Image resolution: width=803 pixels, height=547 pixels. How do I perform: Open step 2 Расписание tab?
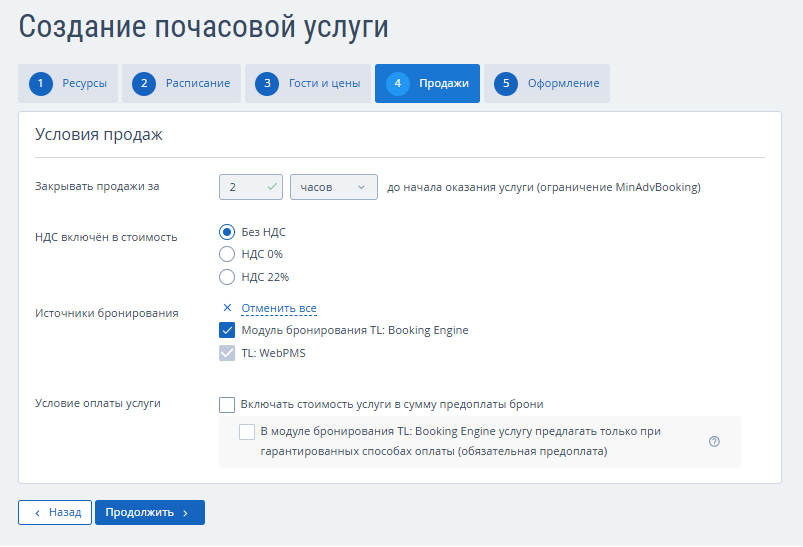coord(181,83)
